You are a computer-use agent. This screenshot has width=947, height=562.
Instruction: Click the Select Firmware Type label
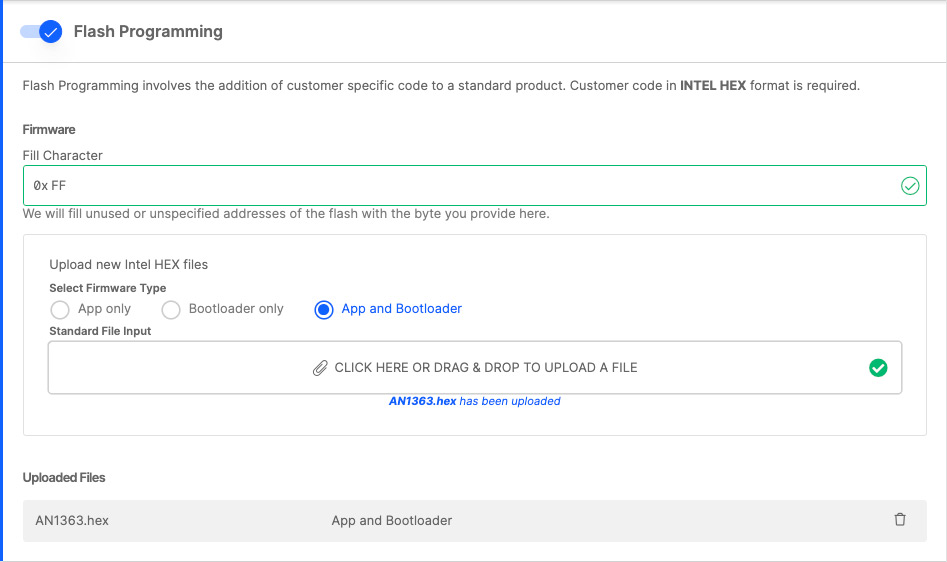point(108,288)
